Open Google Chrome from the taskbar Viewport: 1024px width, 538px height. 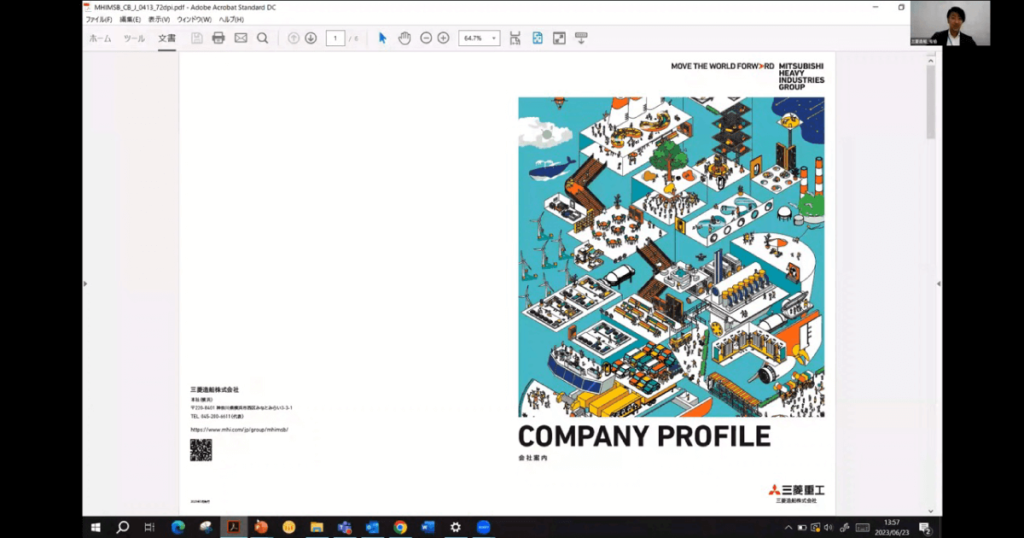pos(400,527)
